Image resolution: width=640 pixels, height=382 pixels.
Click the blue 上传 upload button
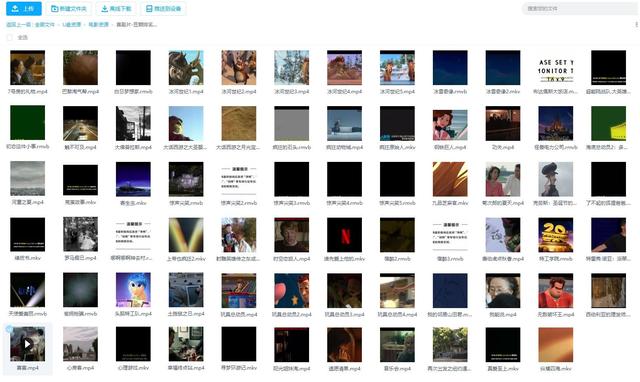(x=24, y=9)
